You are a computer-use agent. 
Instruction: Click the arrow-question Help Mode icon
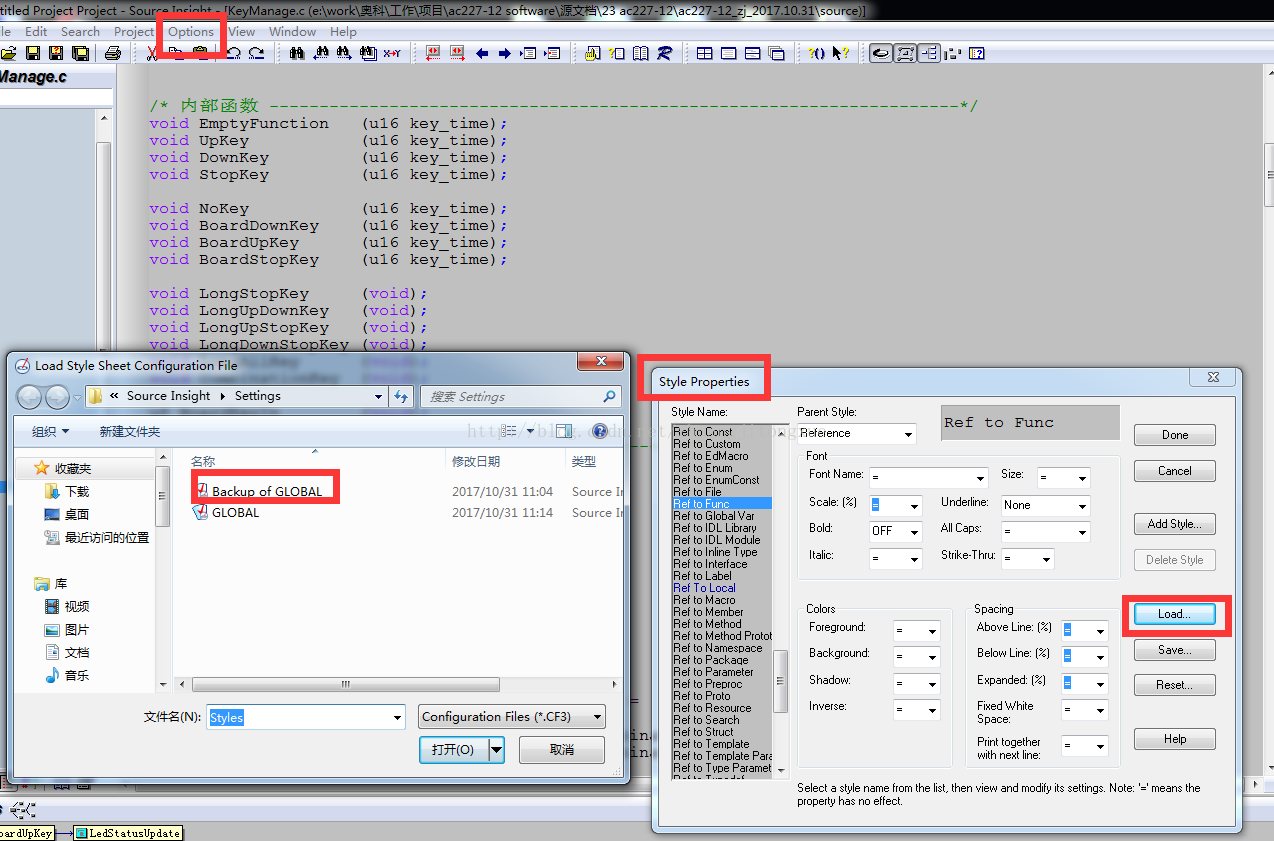coord(840,53)
